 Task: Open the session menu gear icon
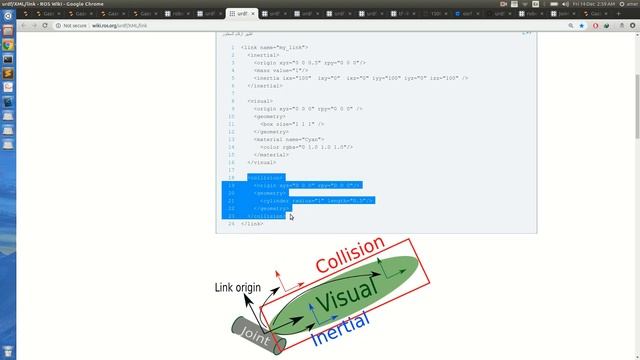click(622, 4)
